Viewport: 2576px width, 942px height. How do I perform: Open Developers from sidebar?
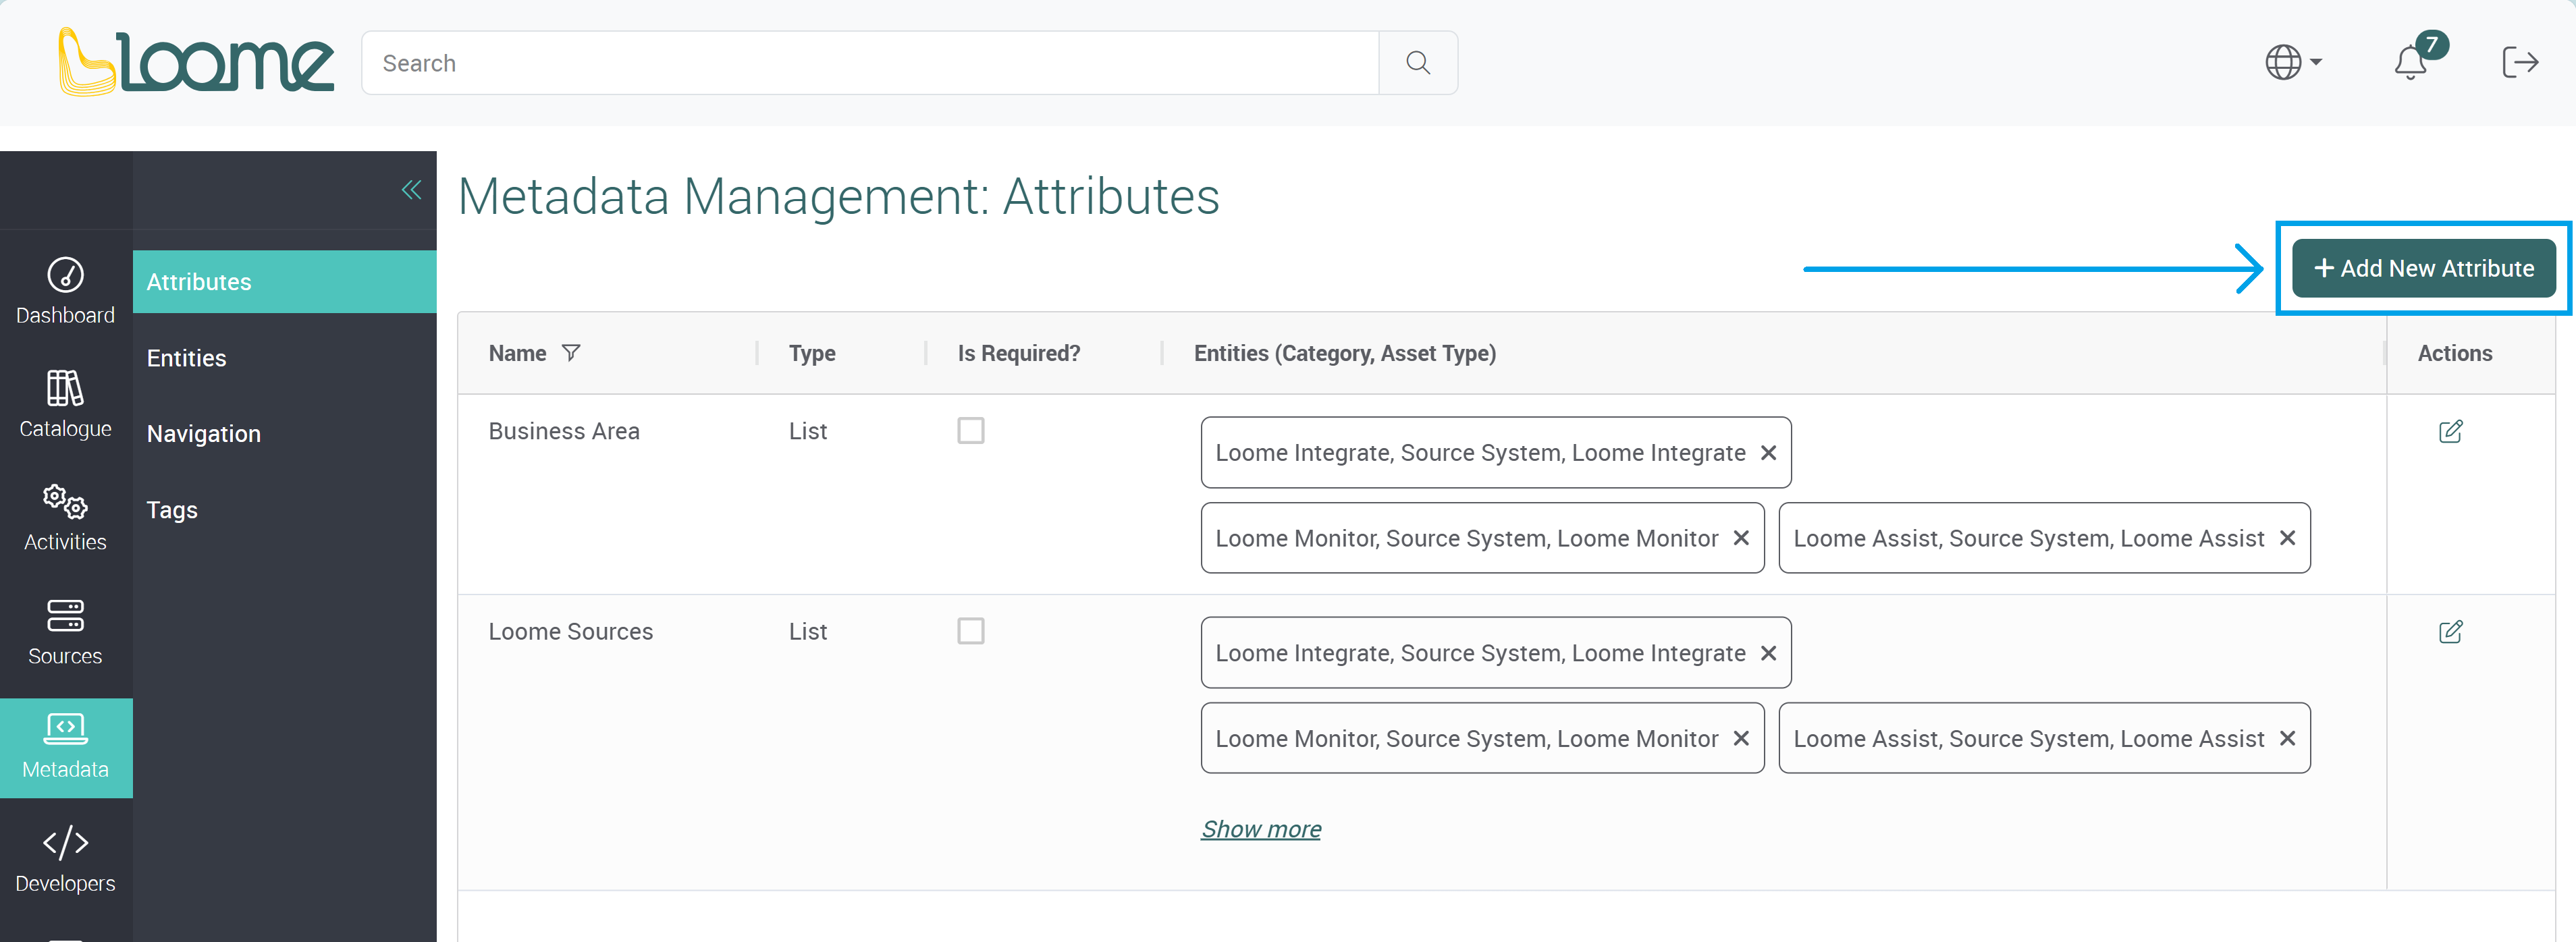(x=66, y=859)
